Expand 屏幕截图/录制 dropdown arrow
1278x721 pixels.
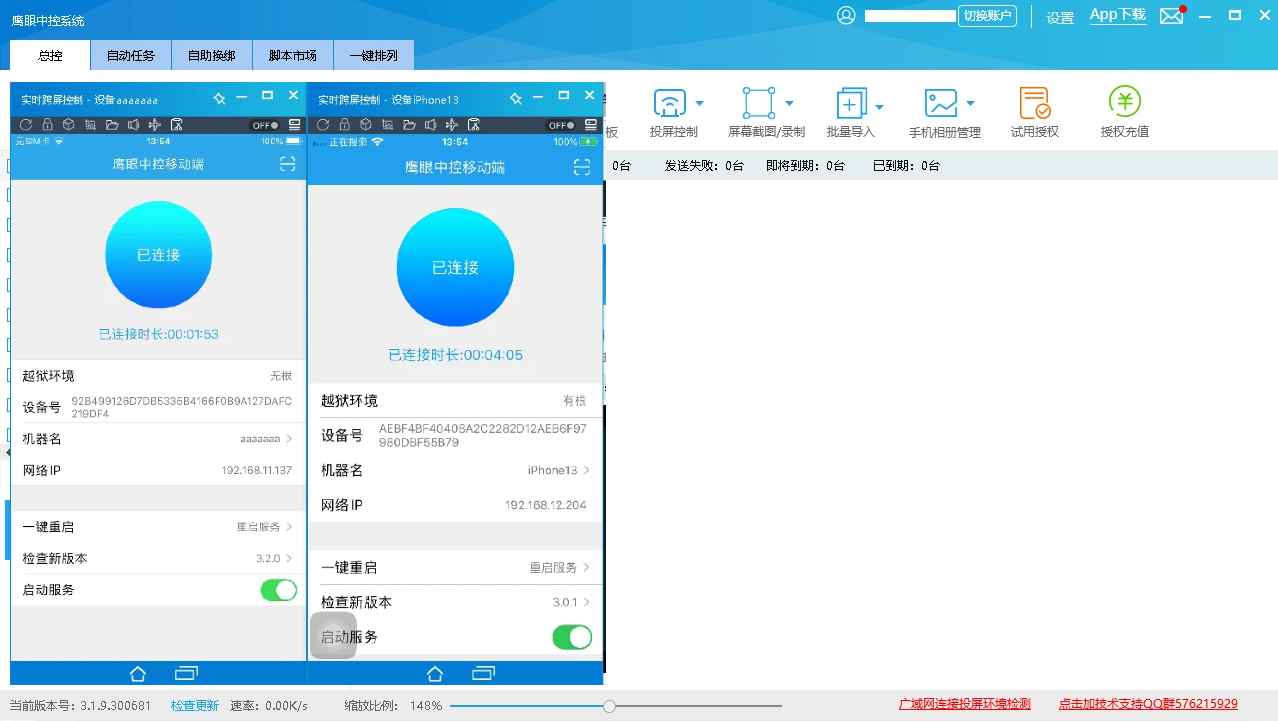tap(789, 104)
